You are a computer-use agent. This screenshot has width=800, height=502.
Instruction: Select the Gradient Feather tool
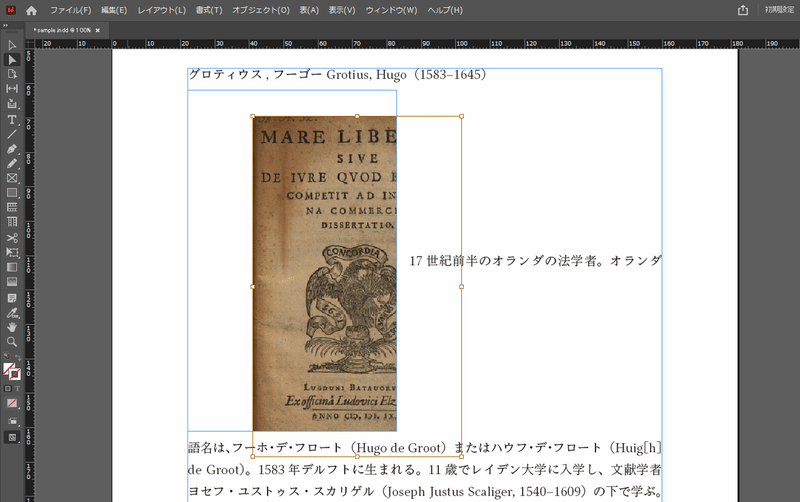click(x=12, y=282)
